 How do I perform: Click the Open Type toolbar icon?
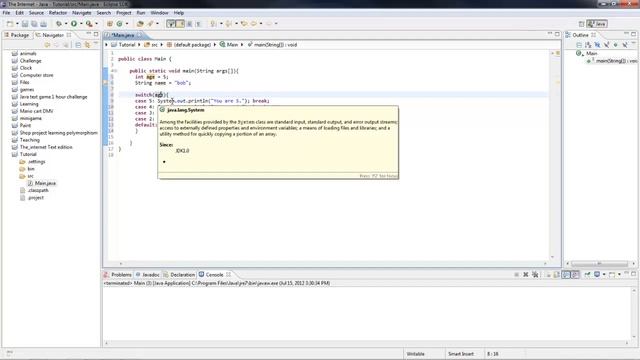coord(140,24)
